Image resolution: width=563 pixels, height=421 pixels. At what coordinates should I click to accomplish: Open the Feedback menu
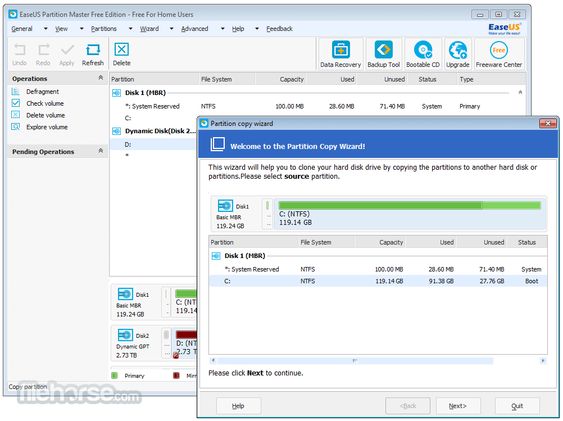point(279,29)
